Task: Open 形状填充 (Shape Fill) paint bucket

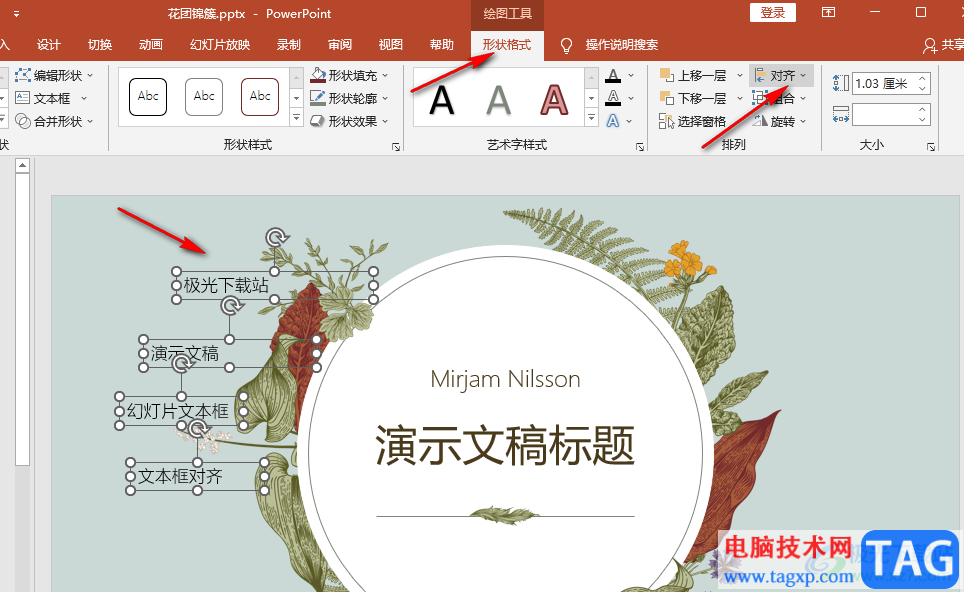Action: (318, 76)
